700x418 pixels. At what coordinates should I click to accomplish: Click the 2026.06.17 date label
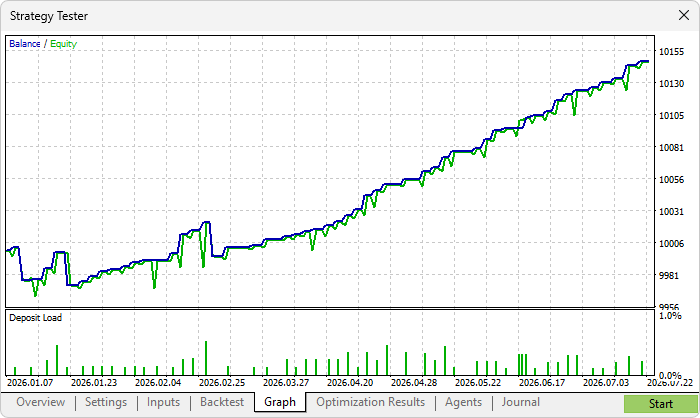542,383
